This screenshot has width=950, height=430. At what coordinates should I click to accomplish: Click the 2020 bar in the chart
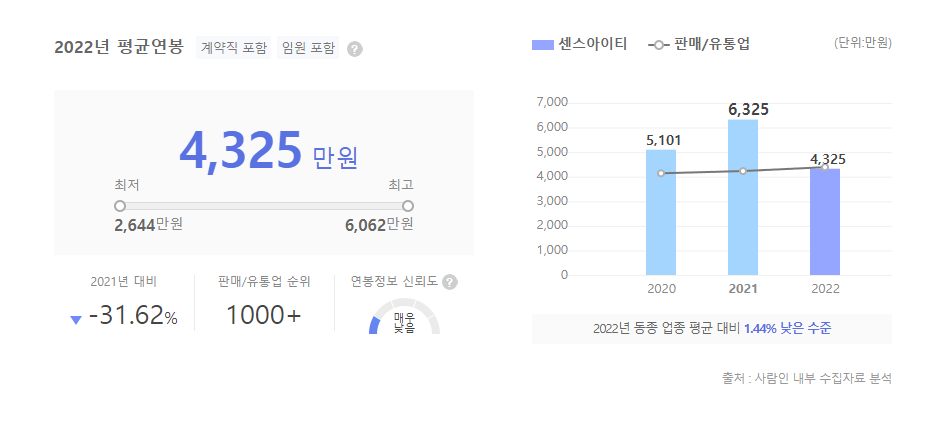[661, 213]
